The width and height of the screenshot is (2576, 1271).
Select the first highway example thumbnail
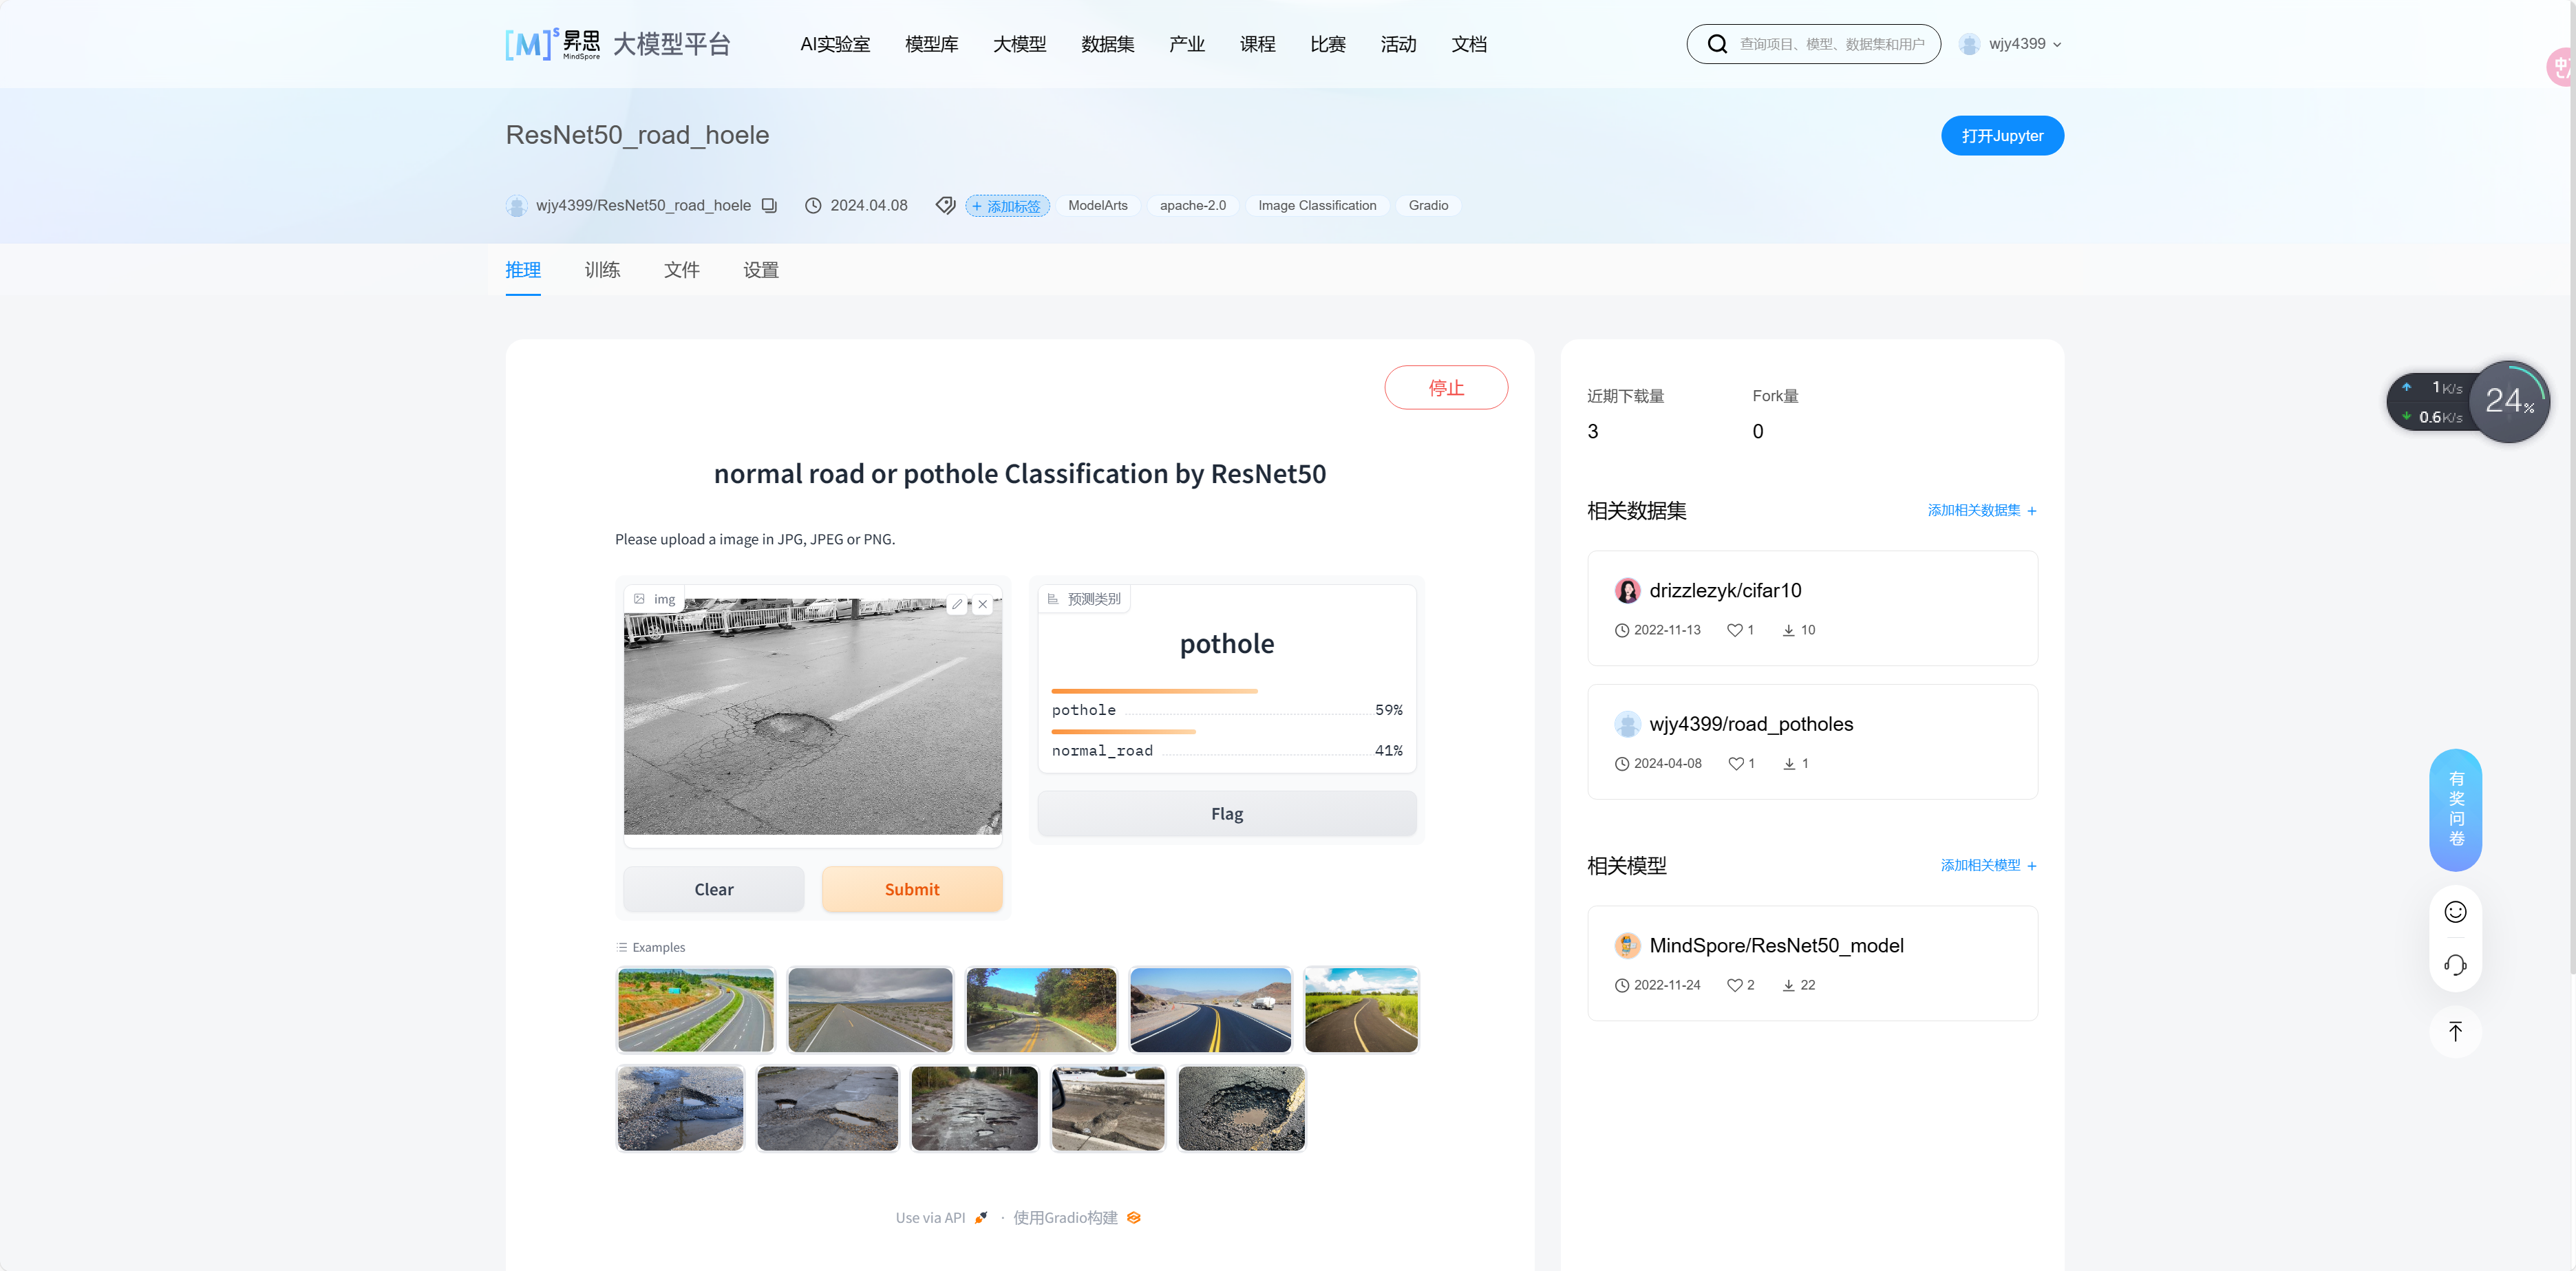[695, 1009]
